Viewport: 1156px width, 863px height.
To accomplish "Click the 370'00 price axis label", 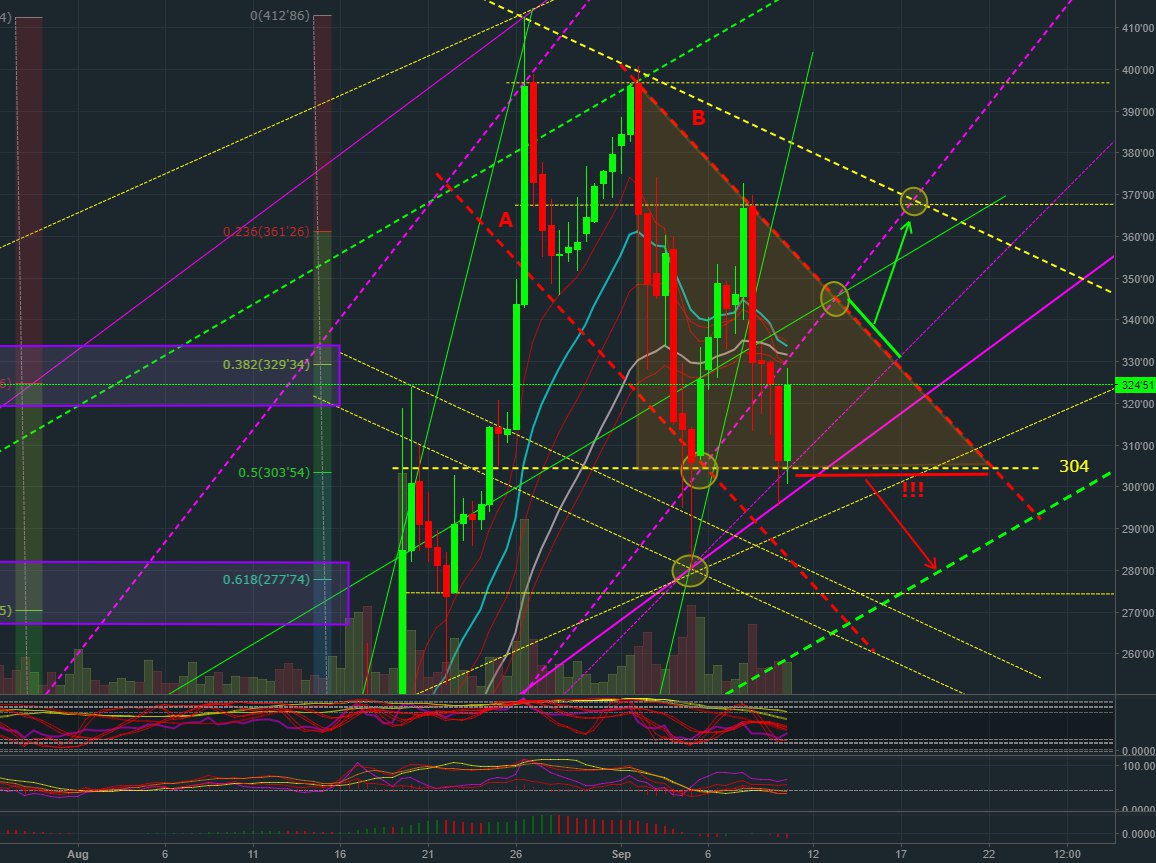I will click(x=1138, y=195).
